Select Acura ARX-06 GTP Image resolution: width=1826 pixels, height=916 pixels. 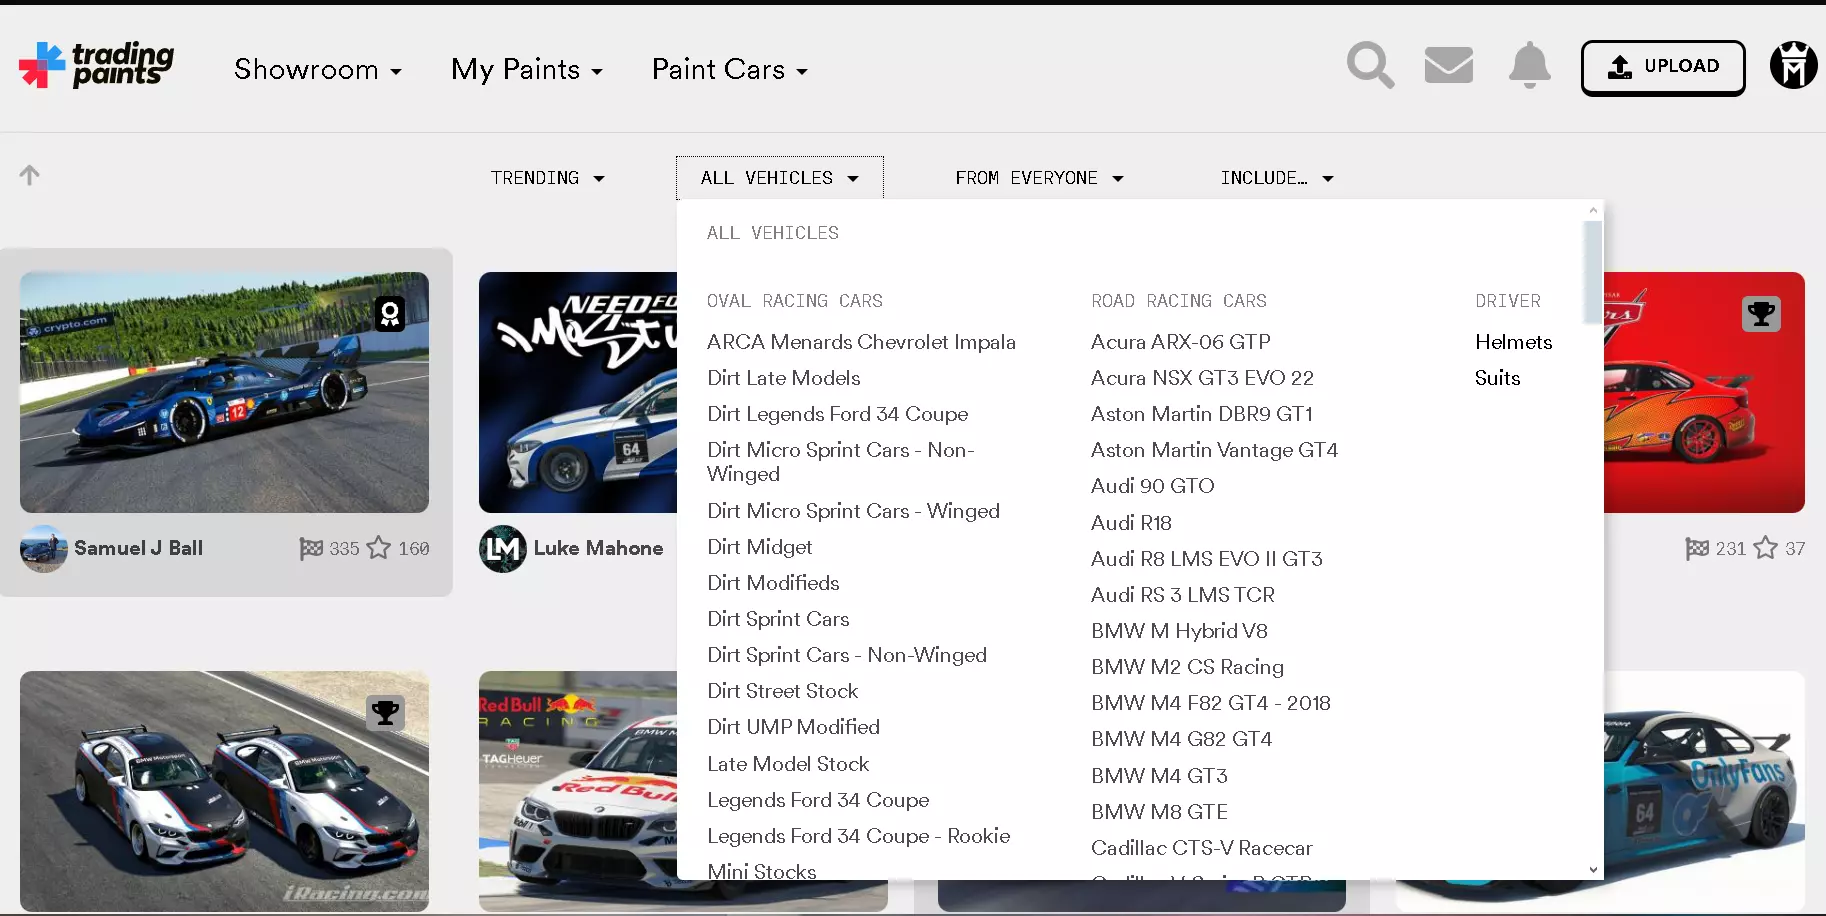[1181, 342]
